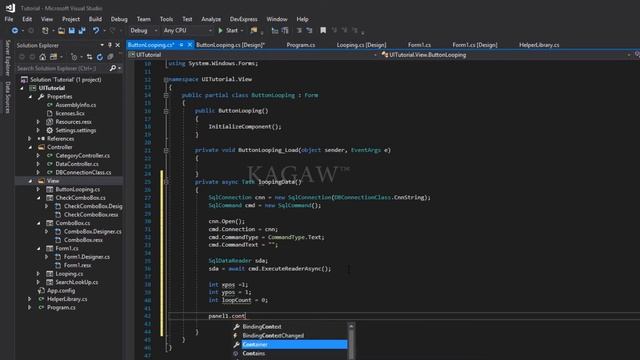Screen dimensions: 640x360
Task: Open the Server Explorer side tab
Action: click(x=7, y=58)
